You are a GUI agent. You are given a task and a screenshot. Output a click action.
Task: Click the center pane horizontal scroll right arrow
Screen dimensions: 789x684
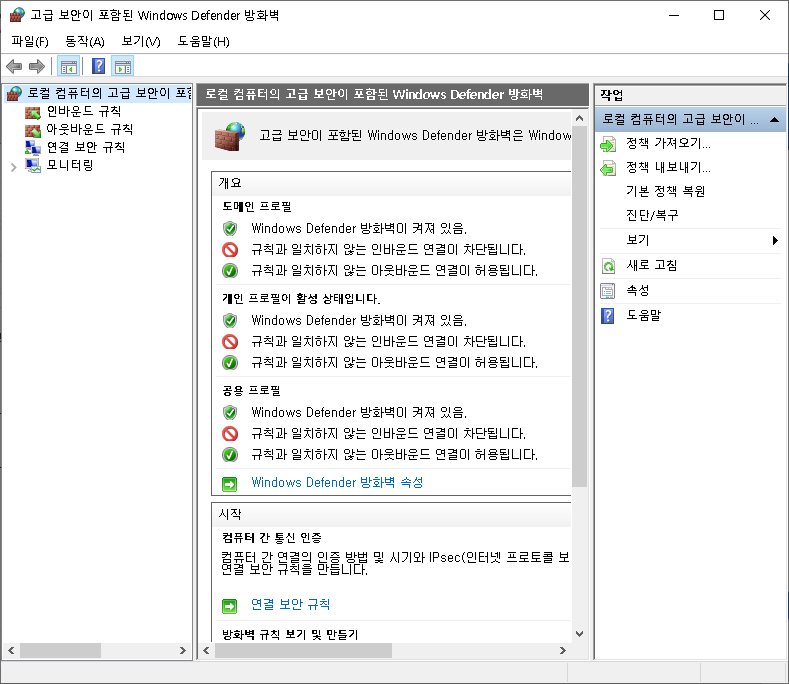(563, 650)
